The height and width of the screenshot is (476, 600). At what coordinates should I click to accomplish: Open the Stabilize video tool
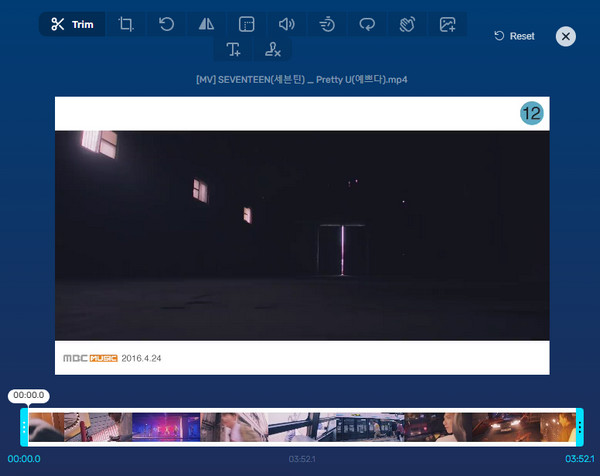click(x=407, y=24)
